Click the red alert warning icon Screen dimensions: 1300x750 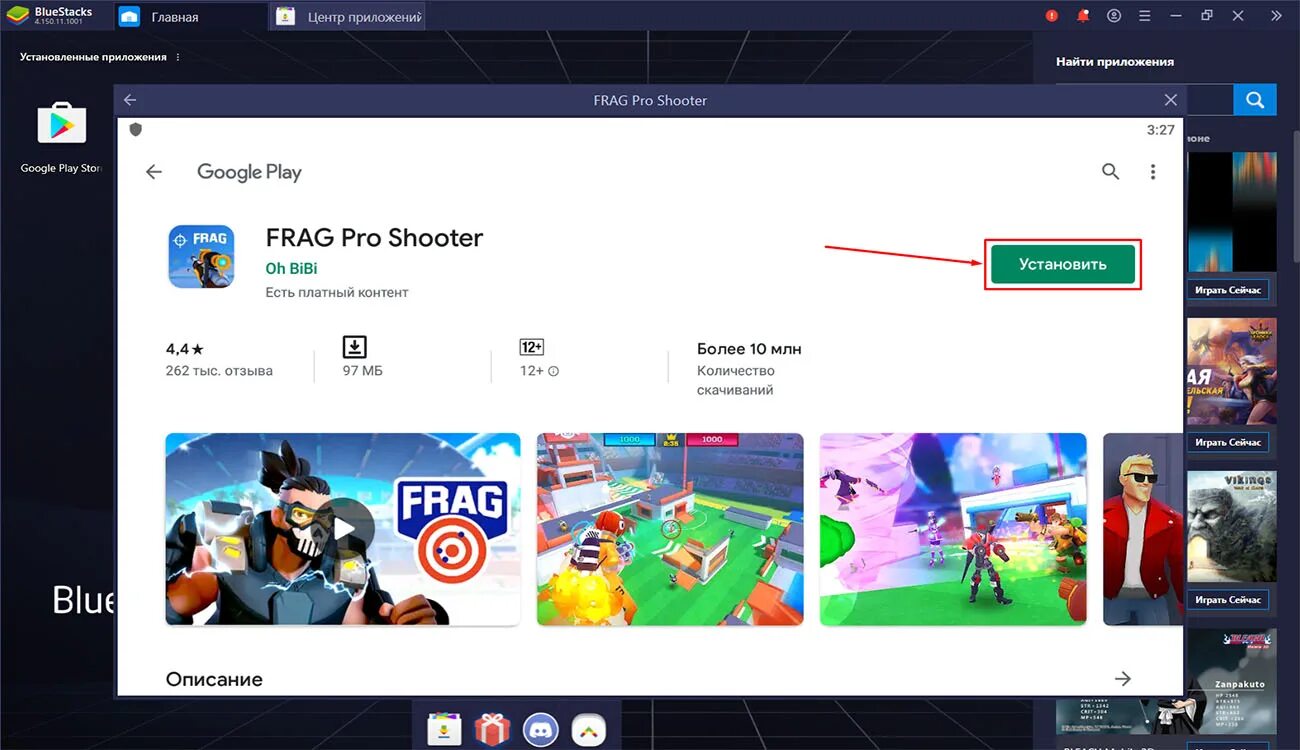click(1051, 16)
